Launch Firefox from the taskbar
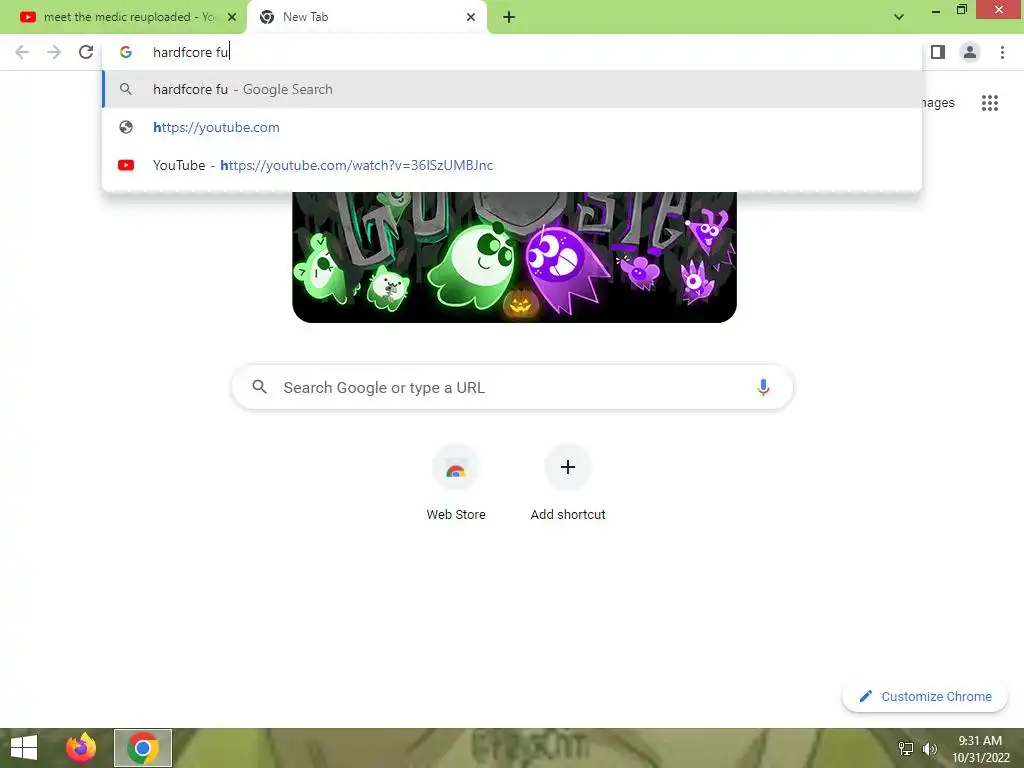Viewport: 1024px width, 768px height. point(81,748)
